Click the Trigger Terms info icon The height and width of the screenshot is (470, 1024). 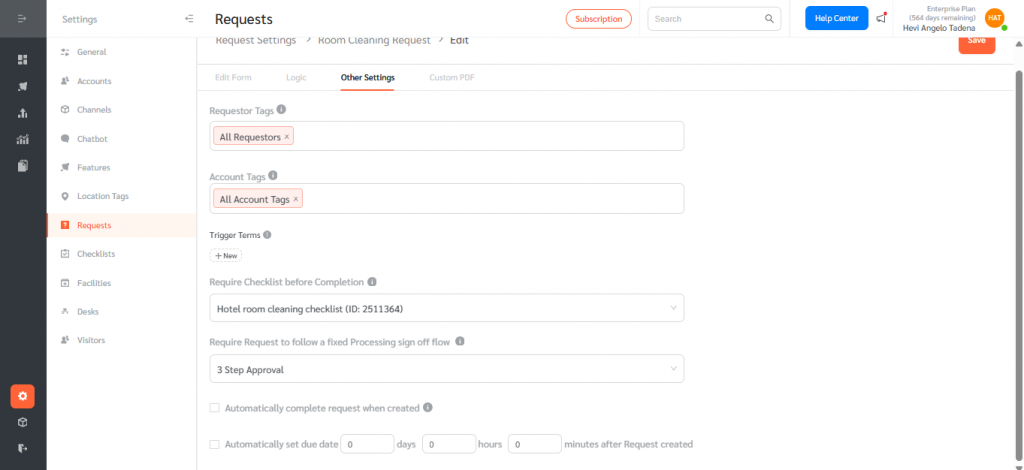click(267, 235)
